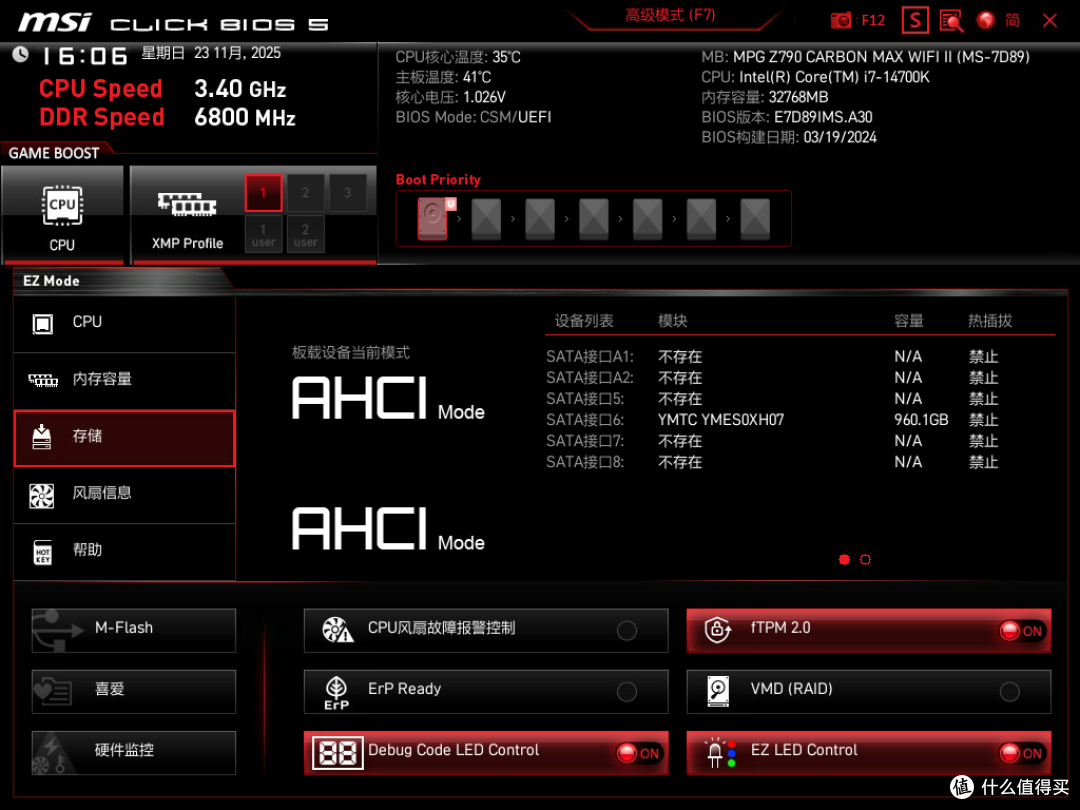Select the 存储 storage tab
1080x810 pixels.
[125, 438]
